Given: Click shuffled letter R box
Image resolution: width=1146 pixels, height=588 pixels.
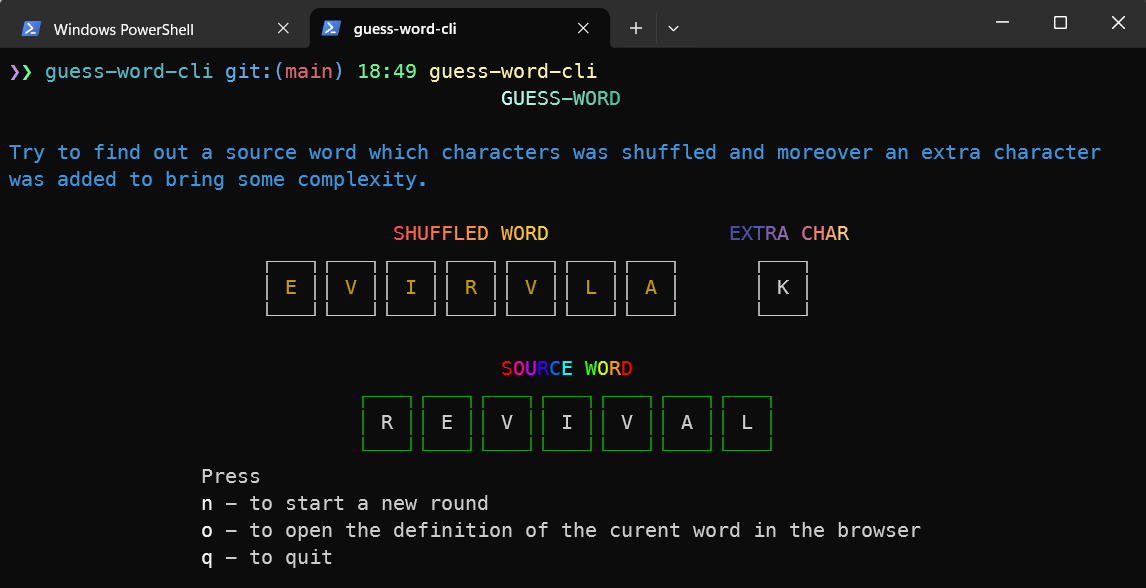Looking at the screenshot, I should point(471,288).
